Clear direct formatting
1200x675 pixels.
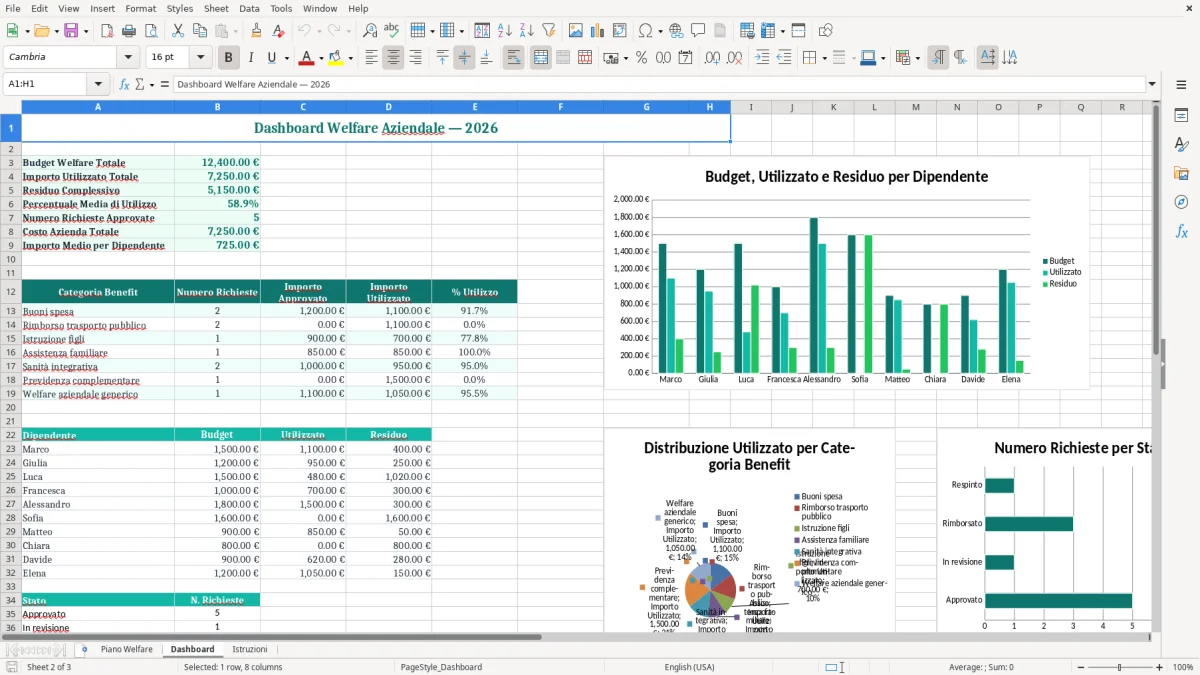(x=277, y=31)
